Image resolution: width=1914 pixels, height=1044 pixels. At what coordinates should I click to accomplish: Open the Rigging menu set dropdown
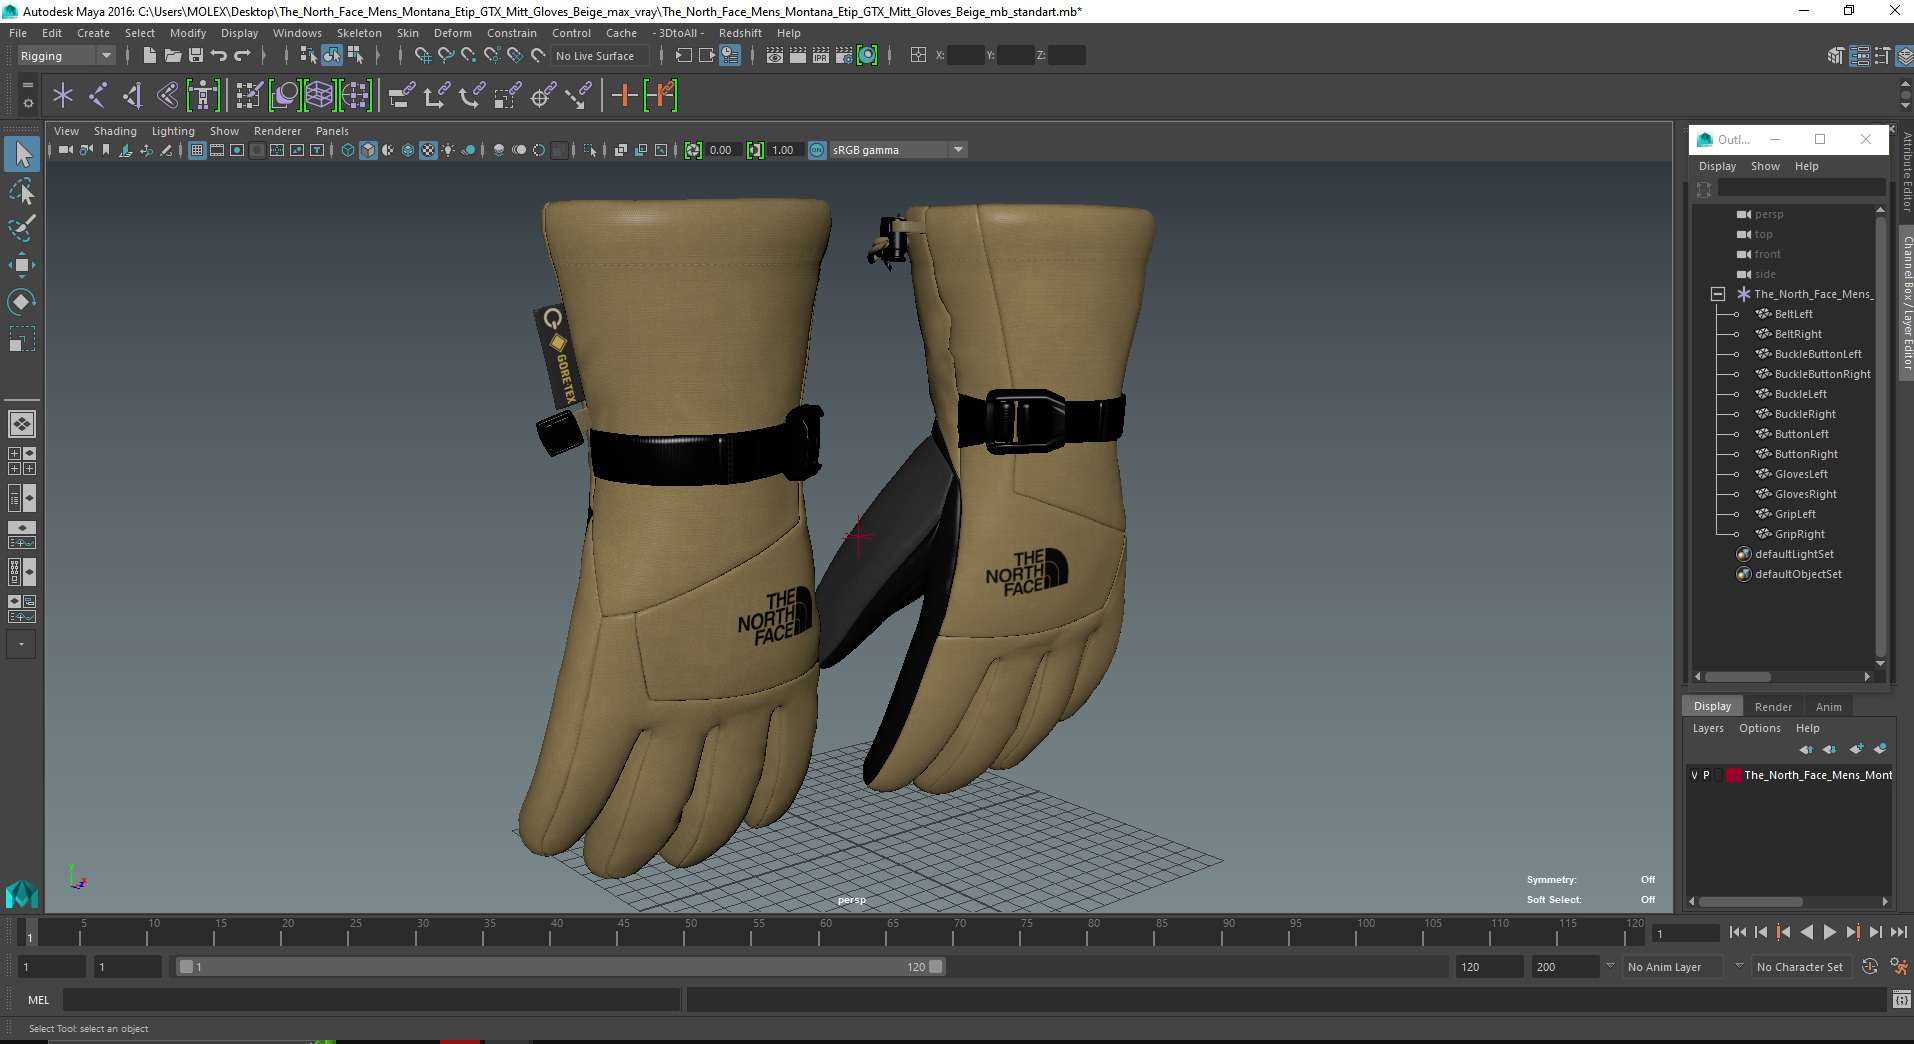[x=66, y=56]
